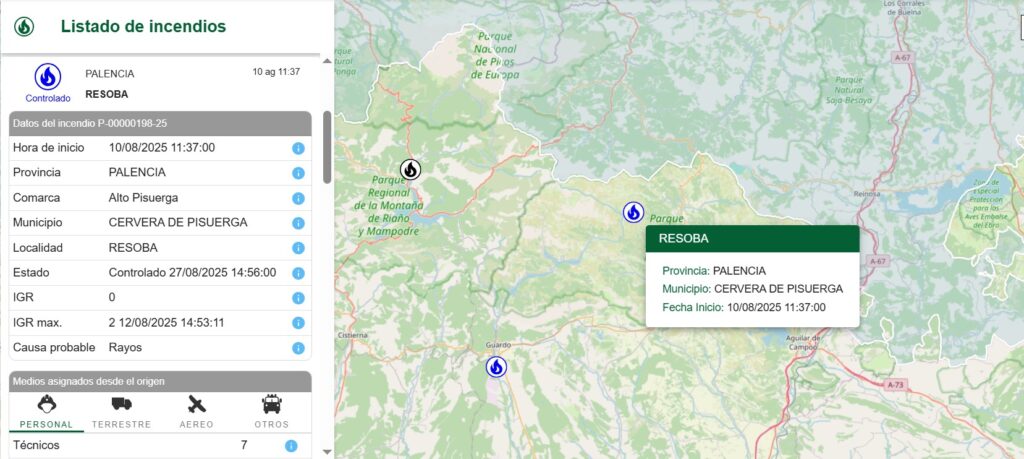View info for IGR max. row
Viewport: 1024px width, 459px height.
tap(298, 323)
